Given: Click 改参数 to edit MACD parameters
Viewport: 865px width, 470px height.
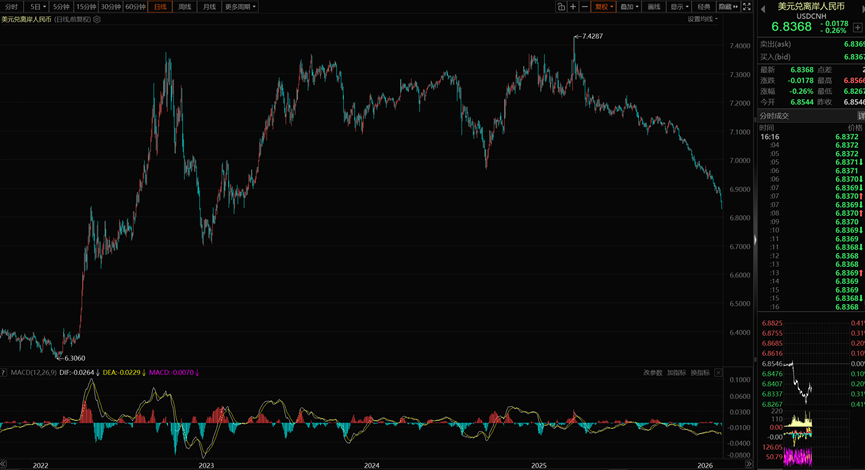Looking at the screenshot, I should coord(653,372).
